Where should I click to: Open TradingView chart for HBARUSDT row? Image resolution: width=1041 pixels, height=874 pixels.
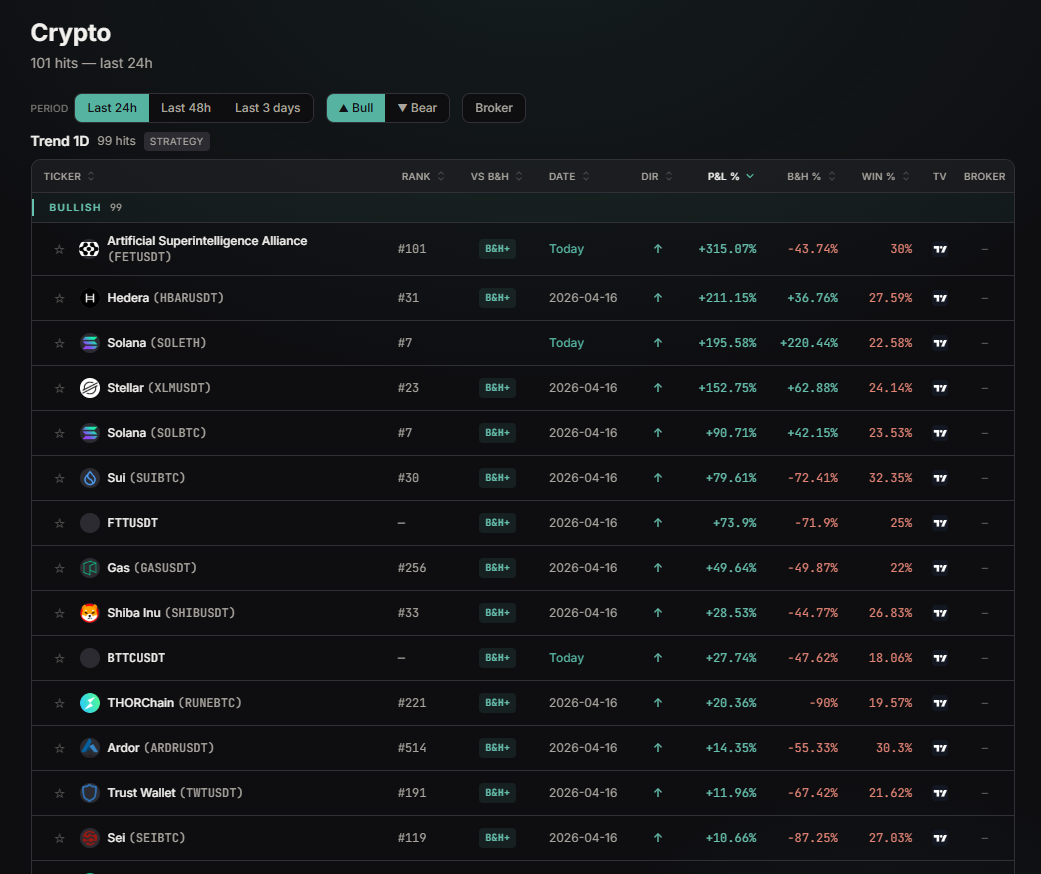(939, 298)
